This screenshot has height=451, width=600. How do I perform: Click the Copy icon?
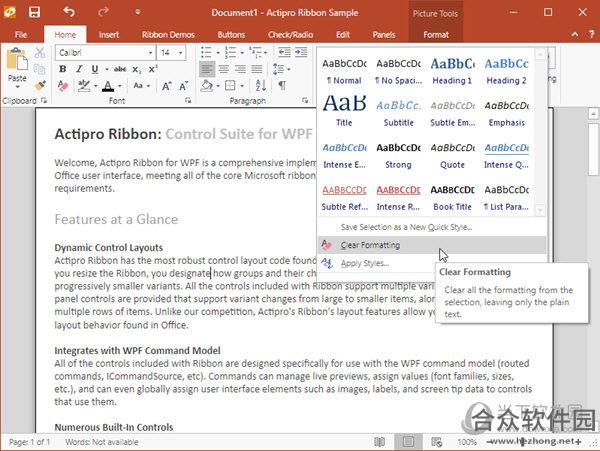[x=39, y=69]
